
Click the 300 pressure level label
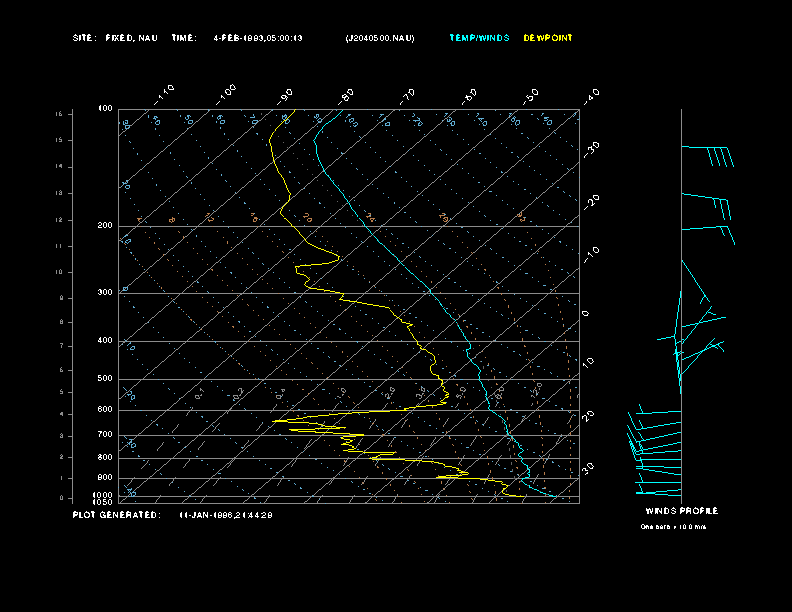104,293
